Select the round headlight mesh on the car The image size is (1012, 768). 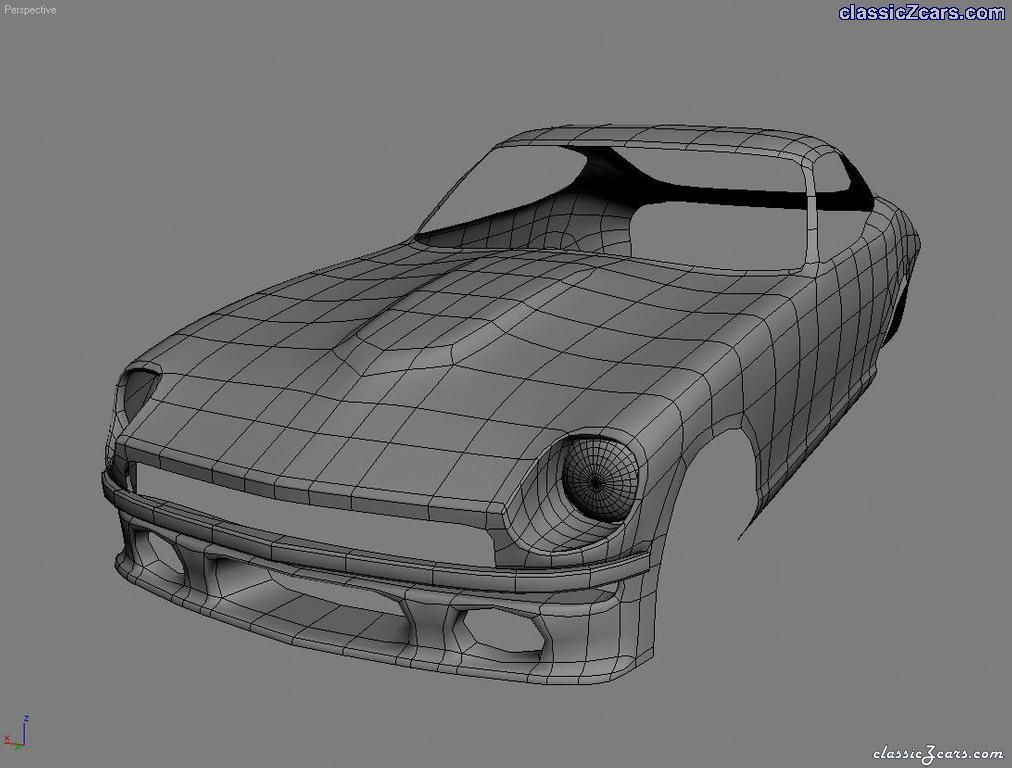(x=600, y=480)
